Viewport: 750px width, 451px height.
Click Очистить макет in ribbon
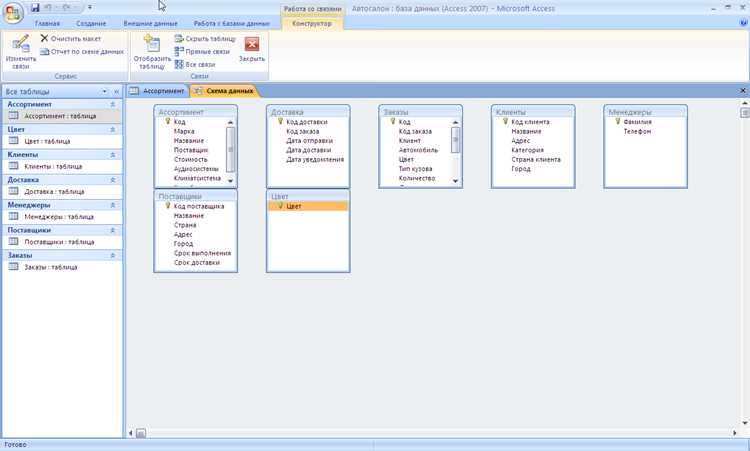71,38
